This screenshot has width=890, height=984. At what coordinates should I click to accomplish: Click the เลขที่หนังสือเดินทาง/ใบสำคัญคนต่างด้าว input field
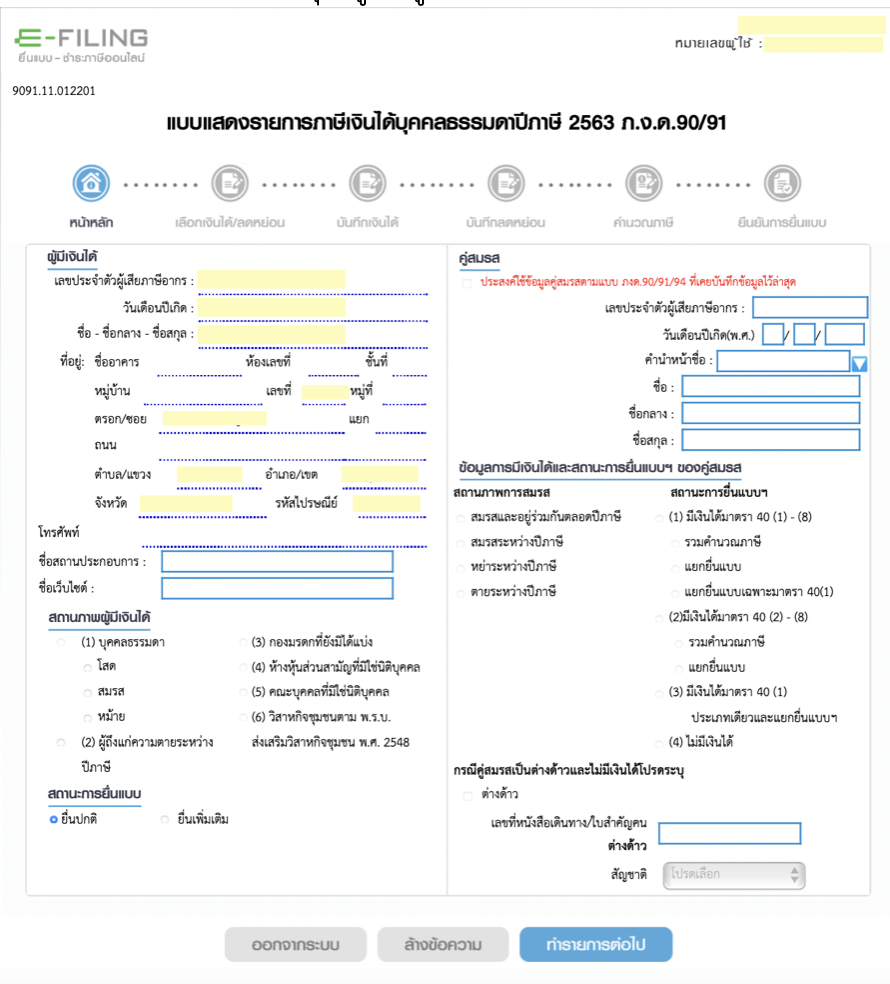click(x=730, y=833)
